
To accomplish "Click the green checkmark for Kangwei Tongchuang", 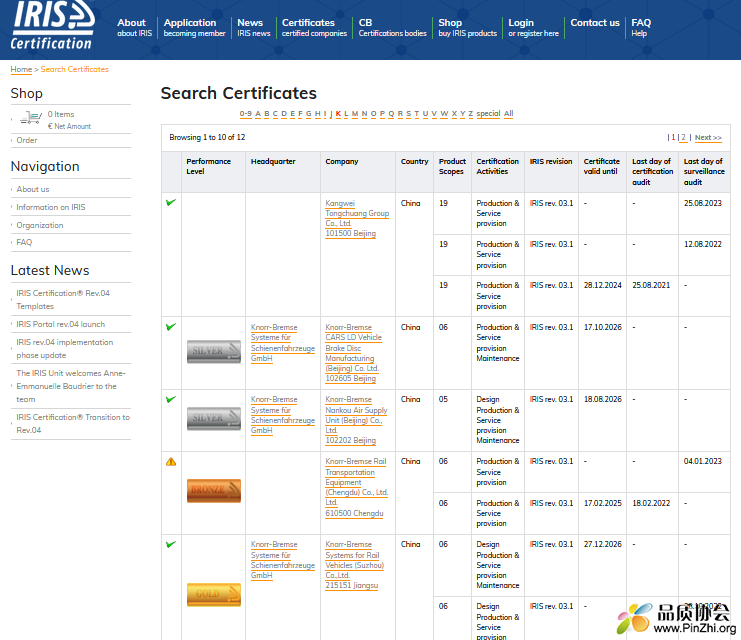I will (171, 203).
